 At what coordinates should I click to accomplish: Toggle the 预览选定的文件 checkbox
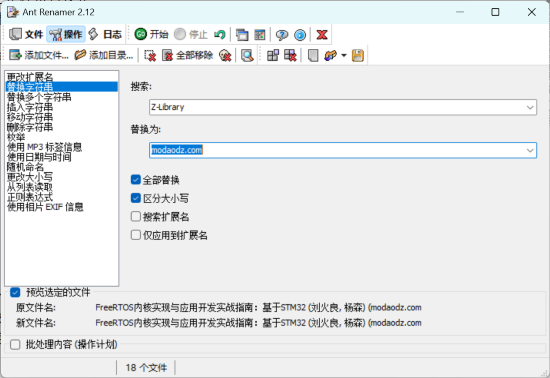pos(15,292)
